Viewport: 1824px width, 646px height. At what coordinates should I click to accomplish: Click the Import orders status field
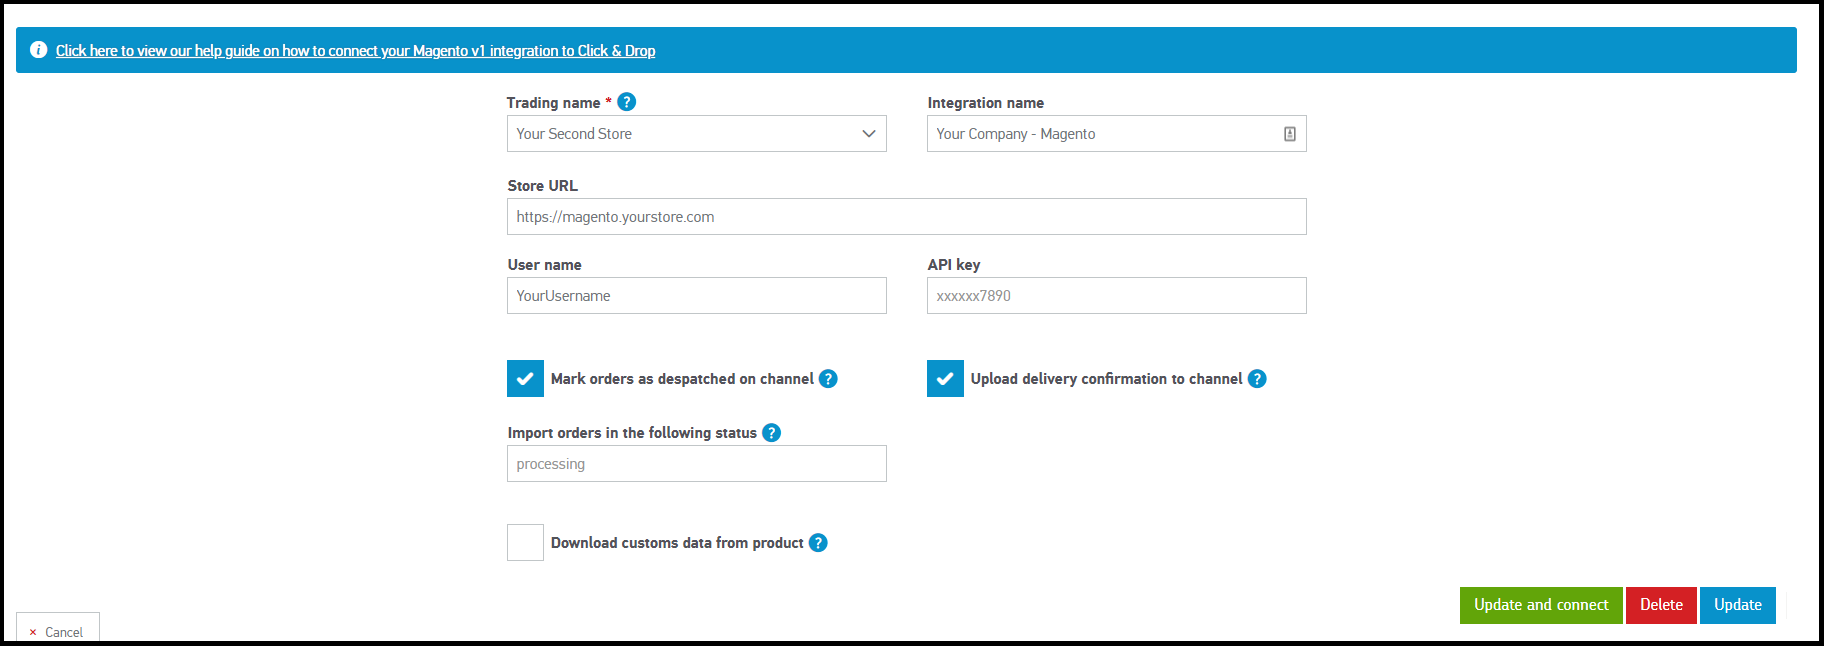(x=696, y=464)
